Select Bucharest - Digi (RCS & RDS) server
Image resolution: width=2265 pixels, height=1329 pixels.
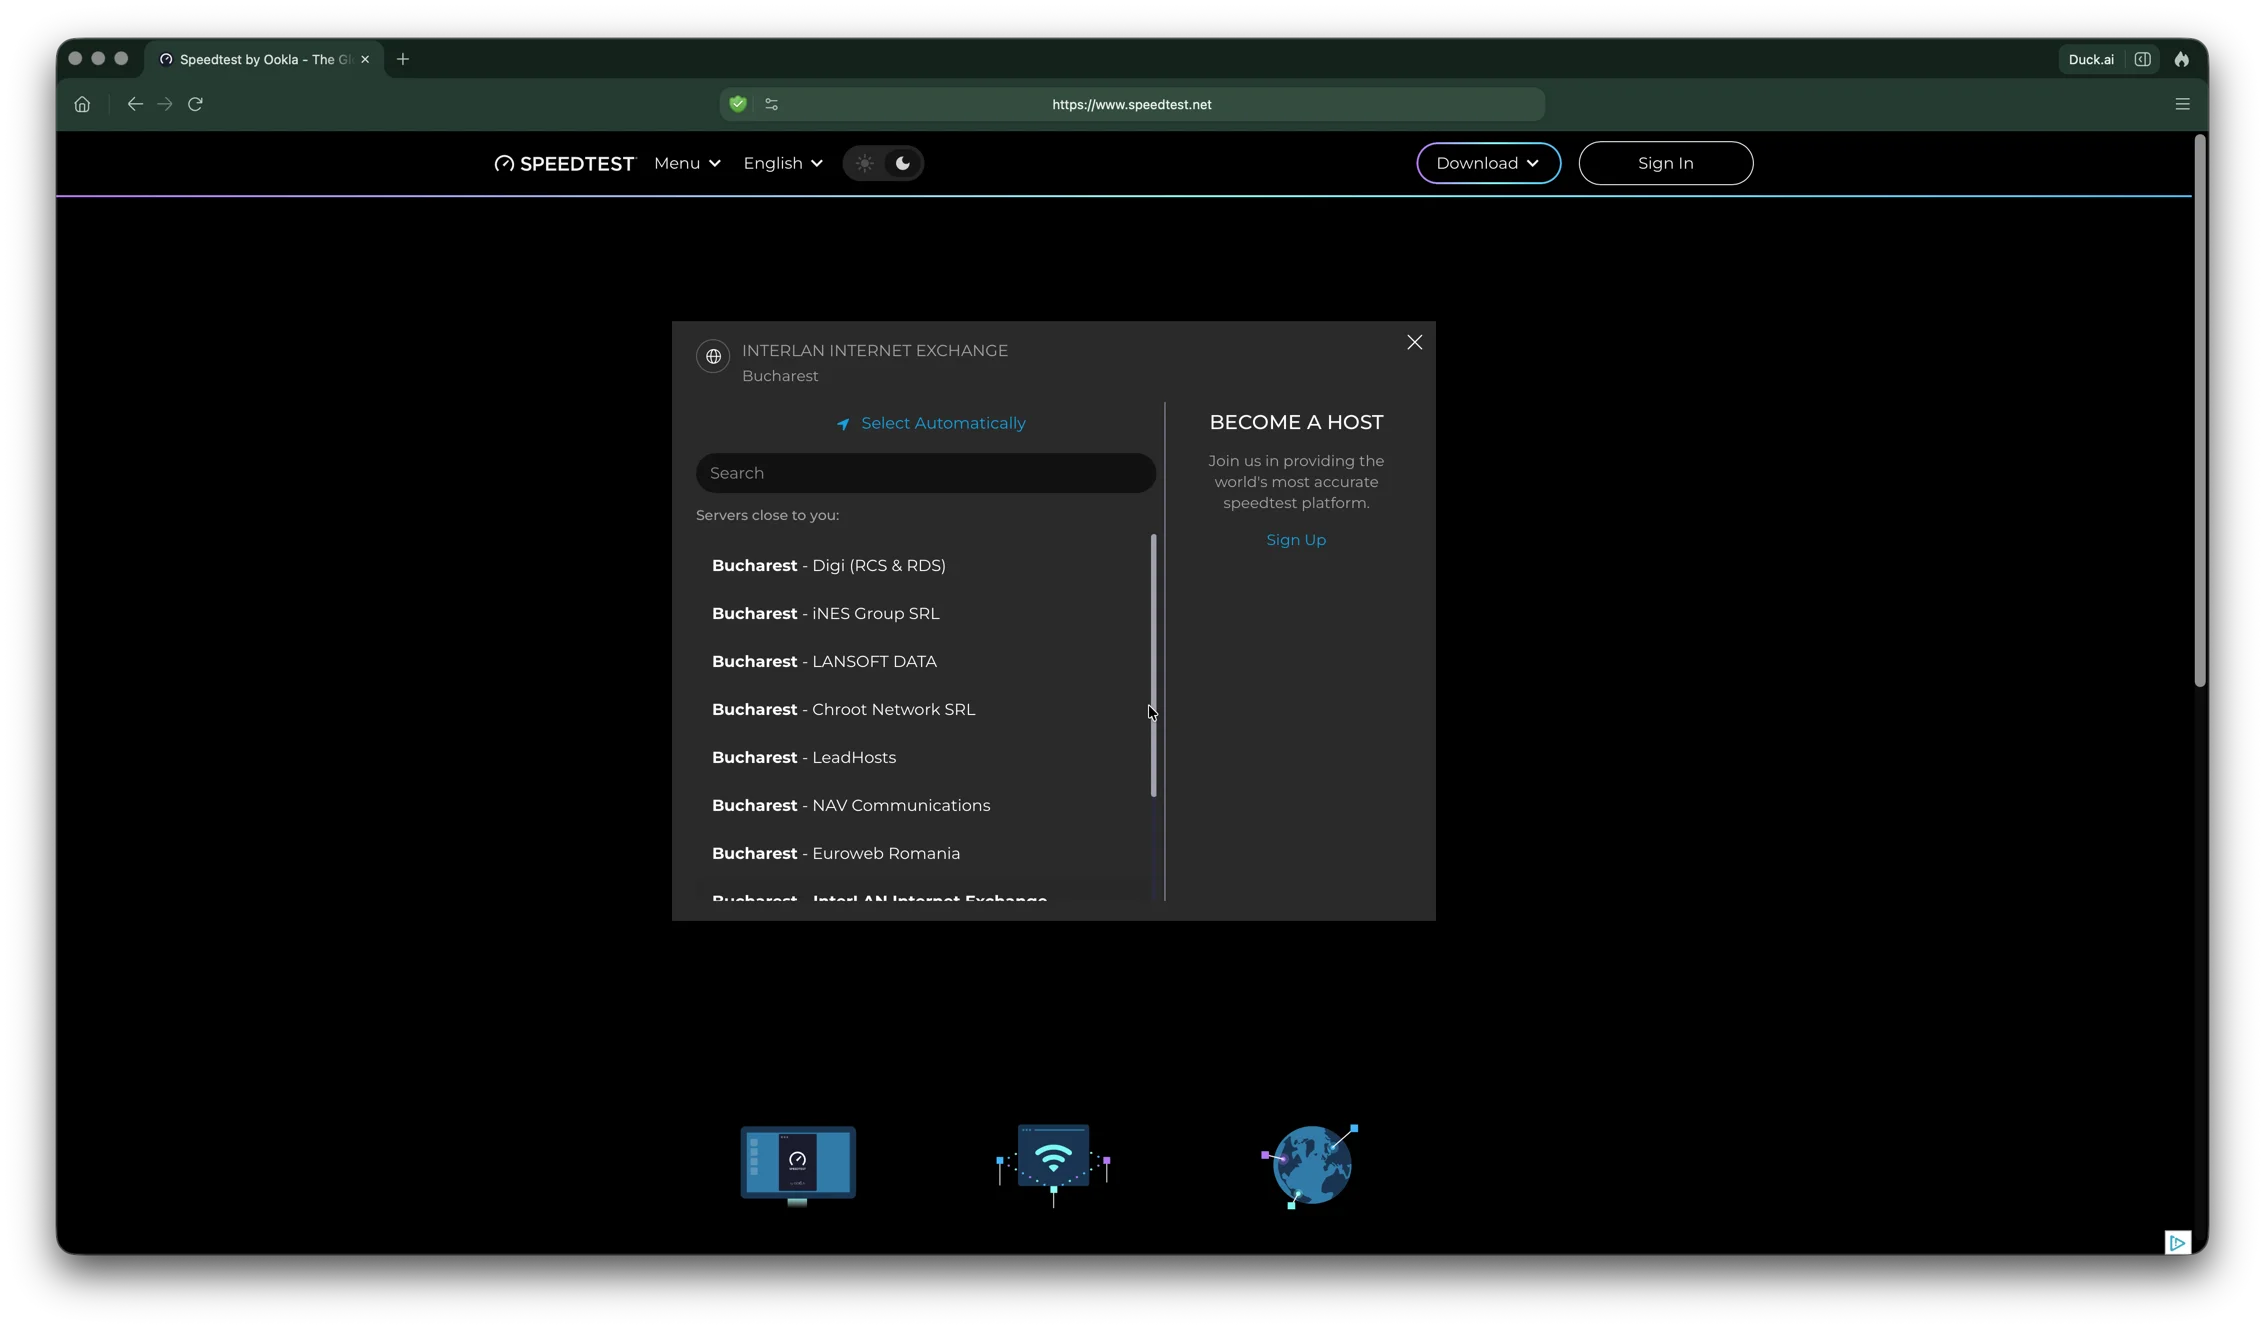[922, 565]
